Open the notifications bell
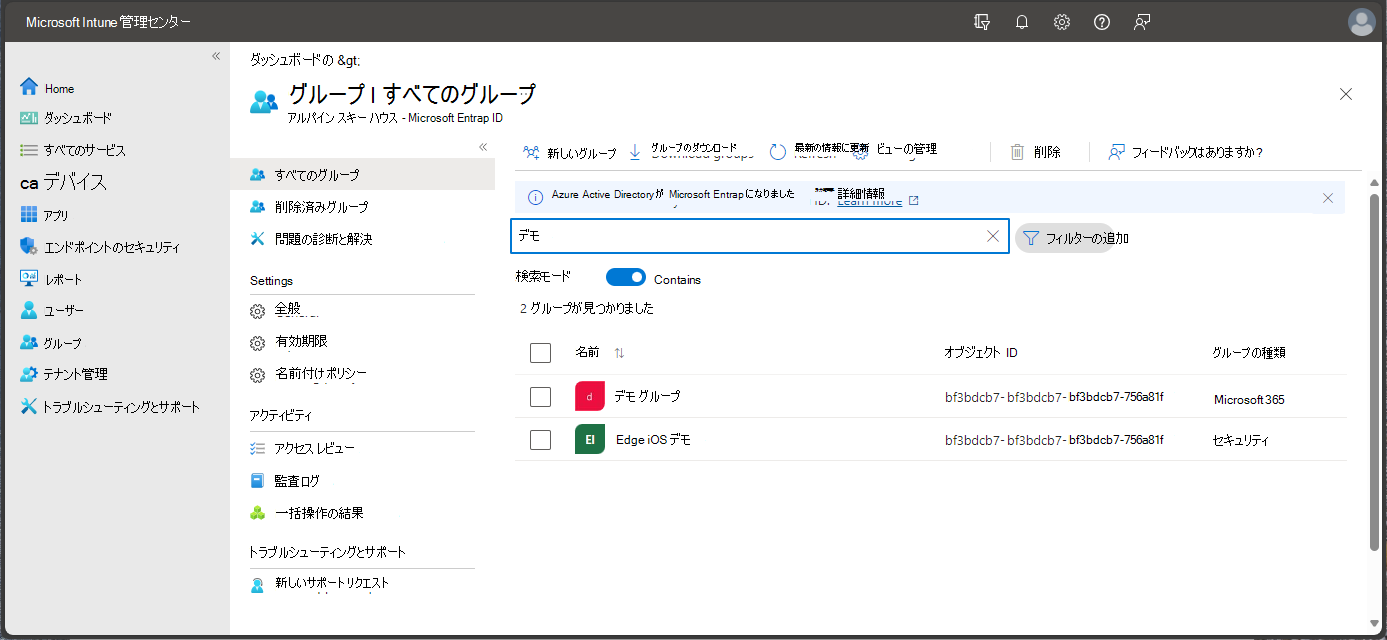Image resolution: width=1387 pixels, height=640 pixels. point(1022,22)
